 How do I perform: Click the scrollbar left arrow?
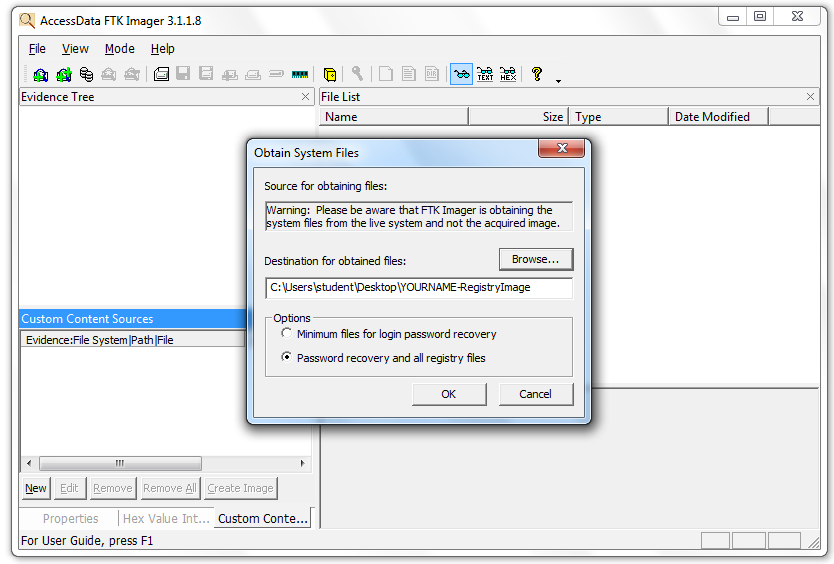click(x=29, y=463)
